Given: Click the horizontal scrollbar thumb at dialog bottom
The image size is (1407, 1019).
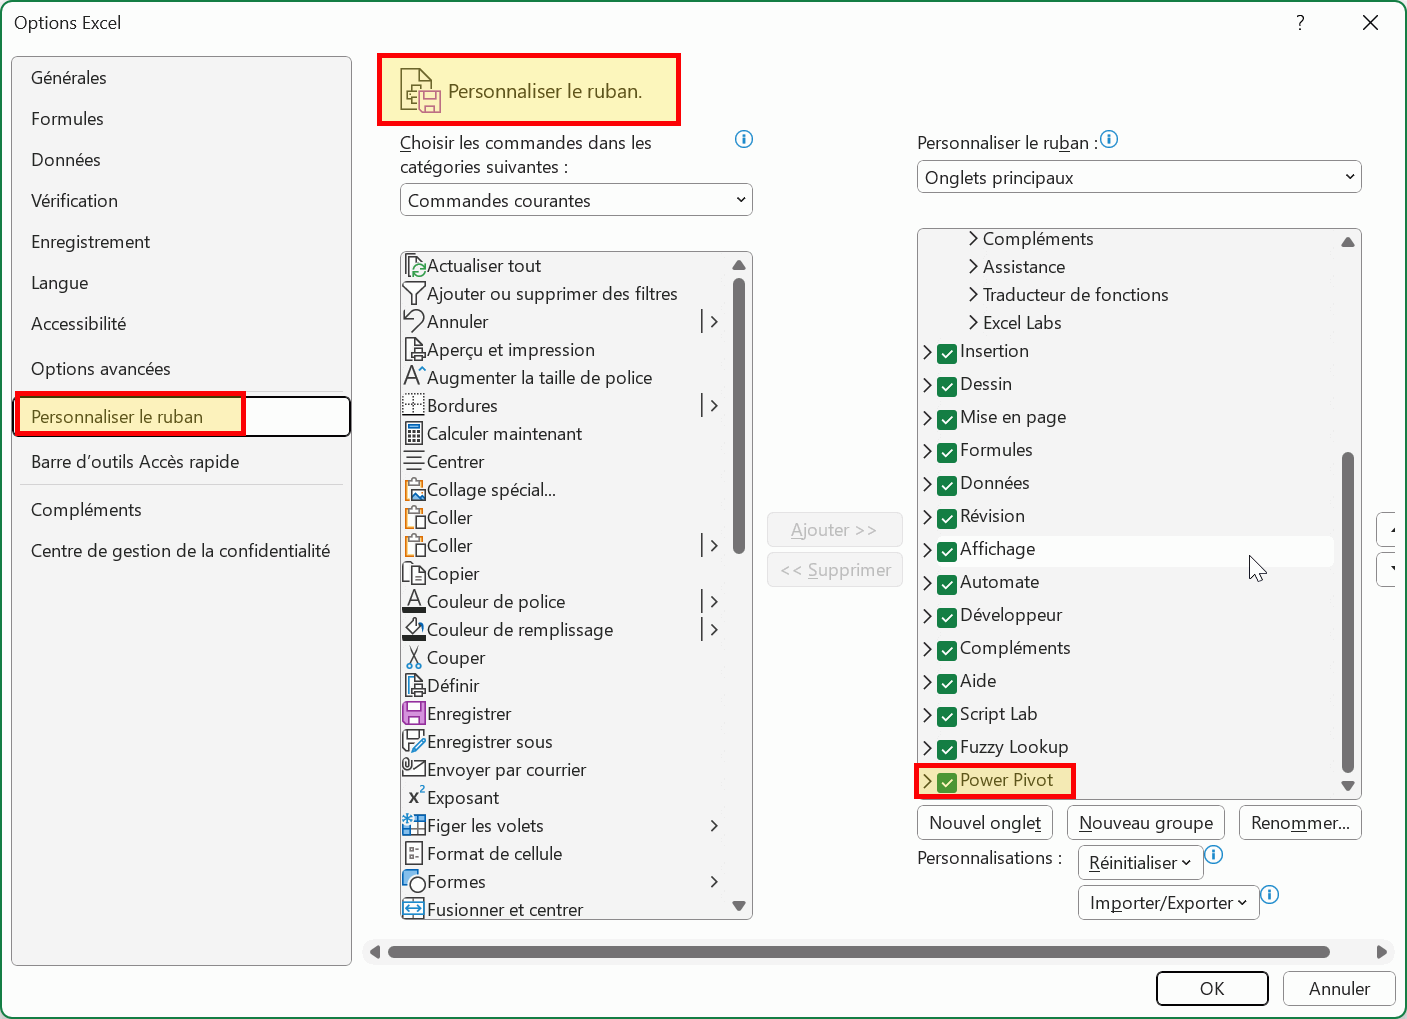Looking at the screenshot, I should click(x=859, y=952).
